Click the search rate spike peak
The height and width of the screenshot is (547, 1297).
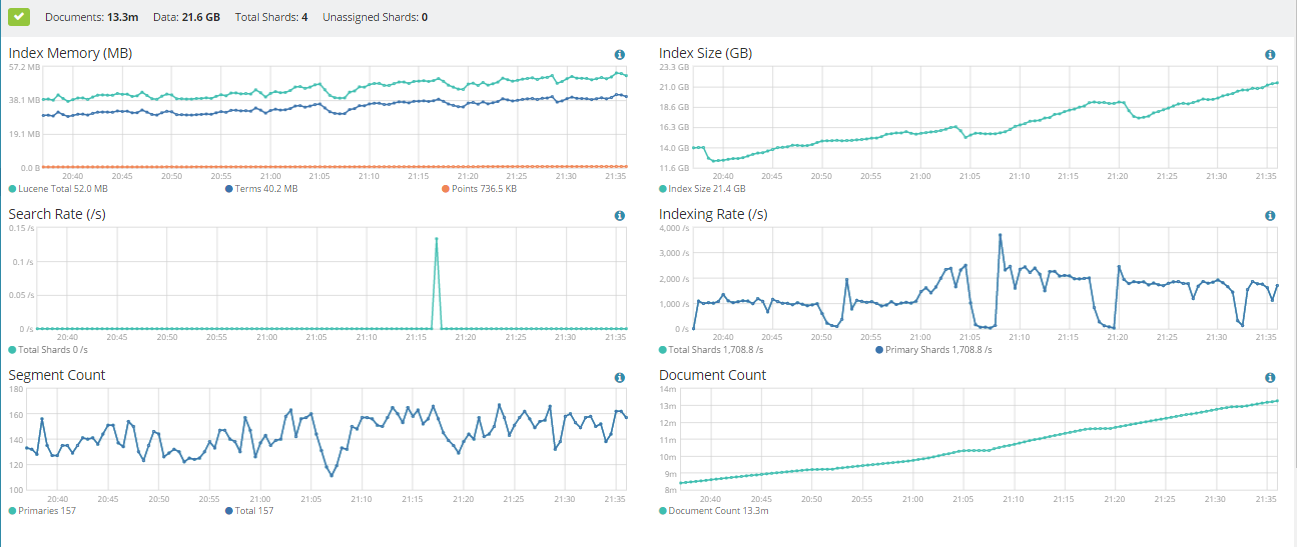(437, 239)
